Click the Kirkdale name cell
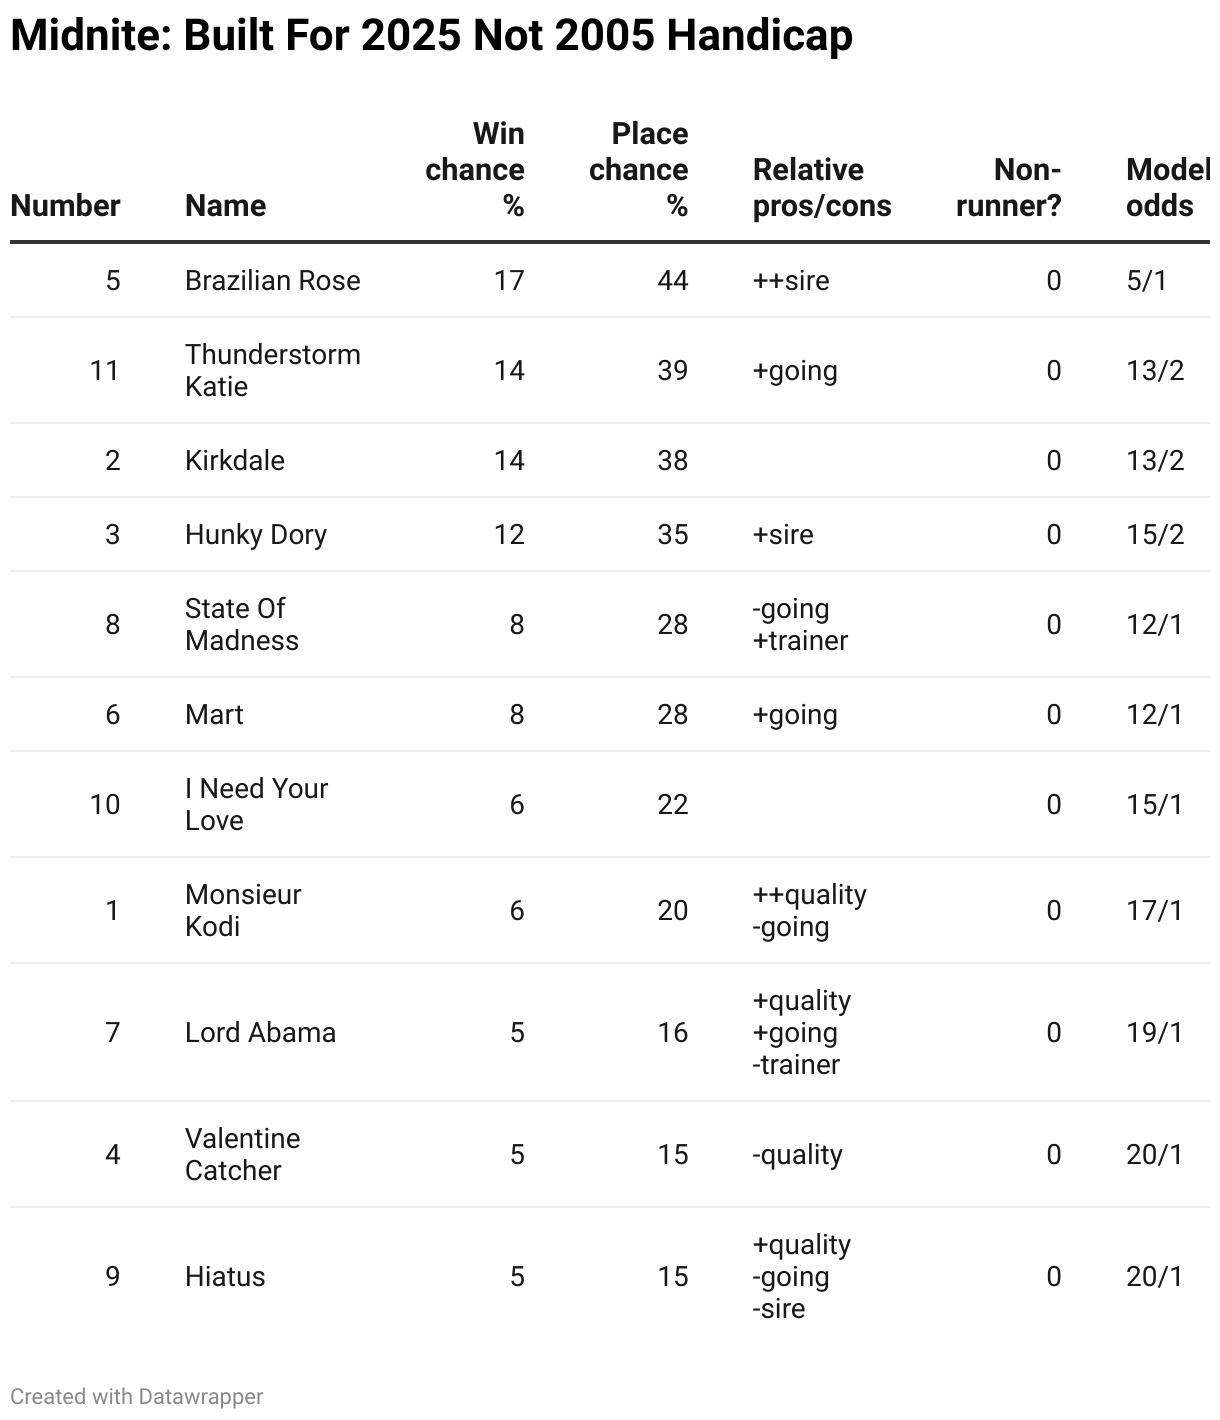1220x1420 pixels. pos(235,461)
